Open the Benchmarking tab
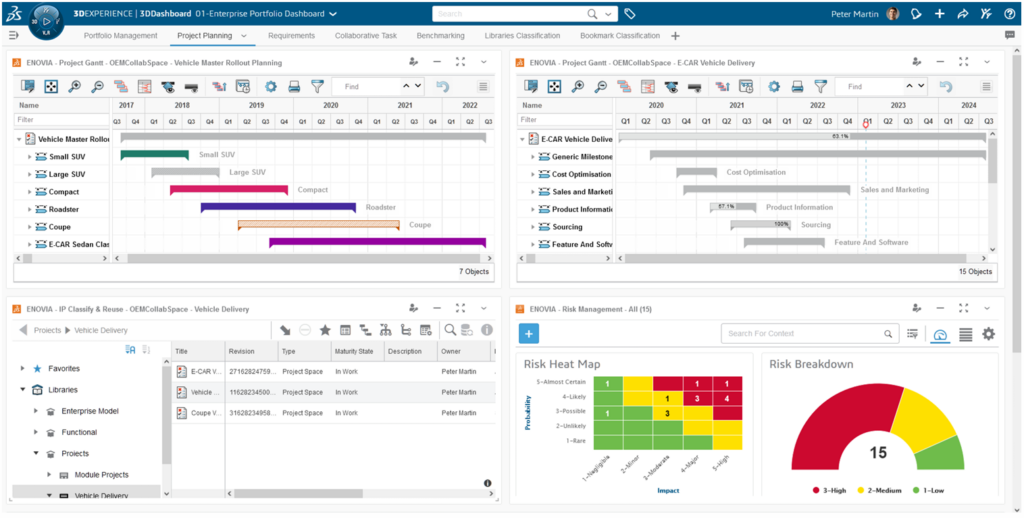 (440, 36)
